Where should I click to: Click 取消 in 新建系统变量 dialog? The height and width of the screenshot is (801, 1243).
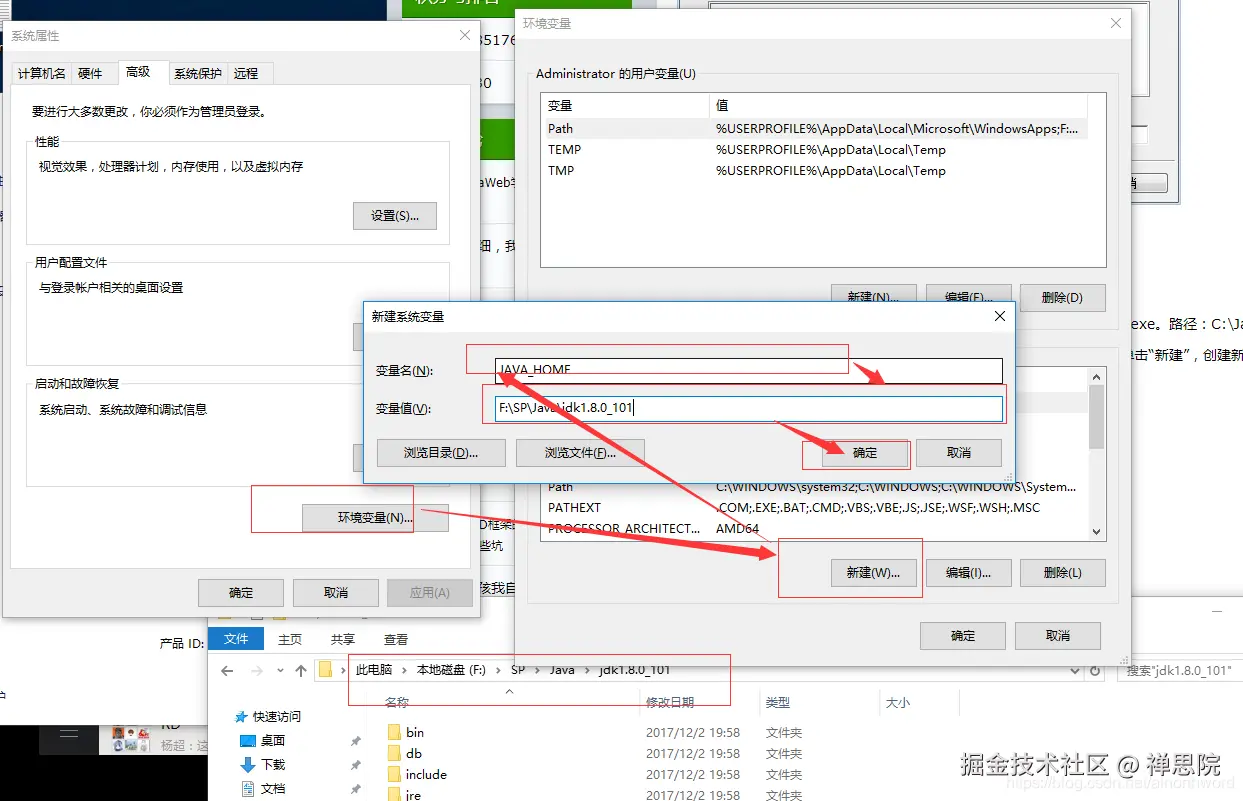pos(959,453)
